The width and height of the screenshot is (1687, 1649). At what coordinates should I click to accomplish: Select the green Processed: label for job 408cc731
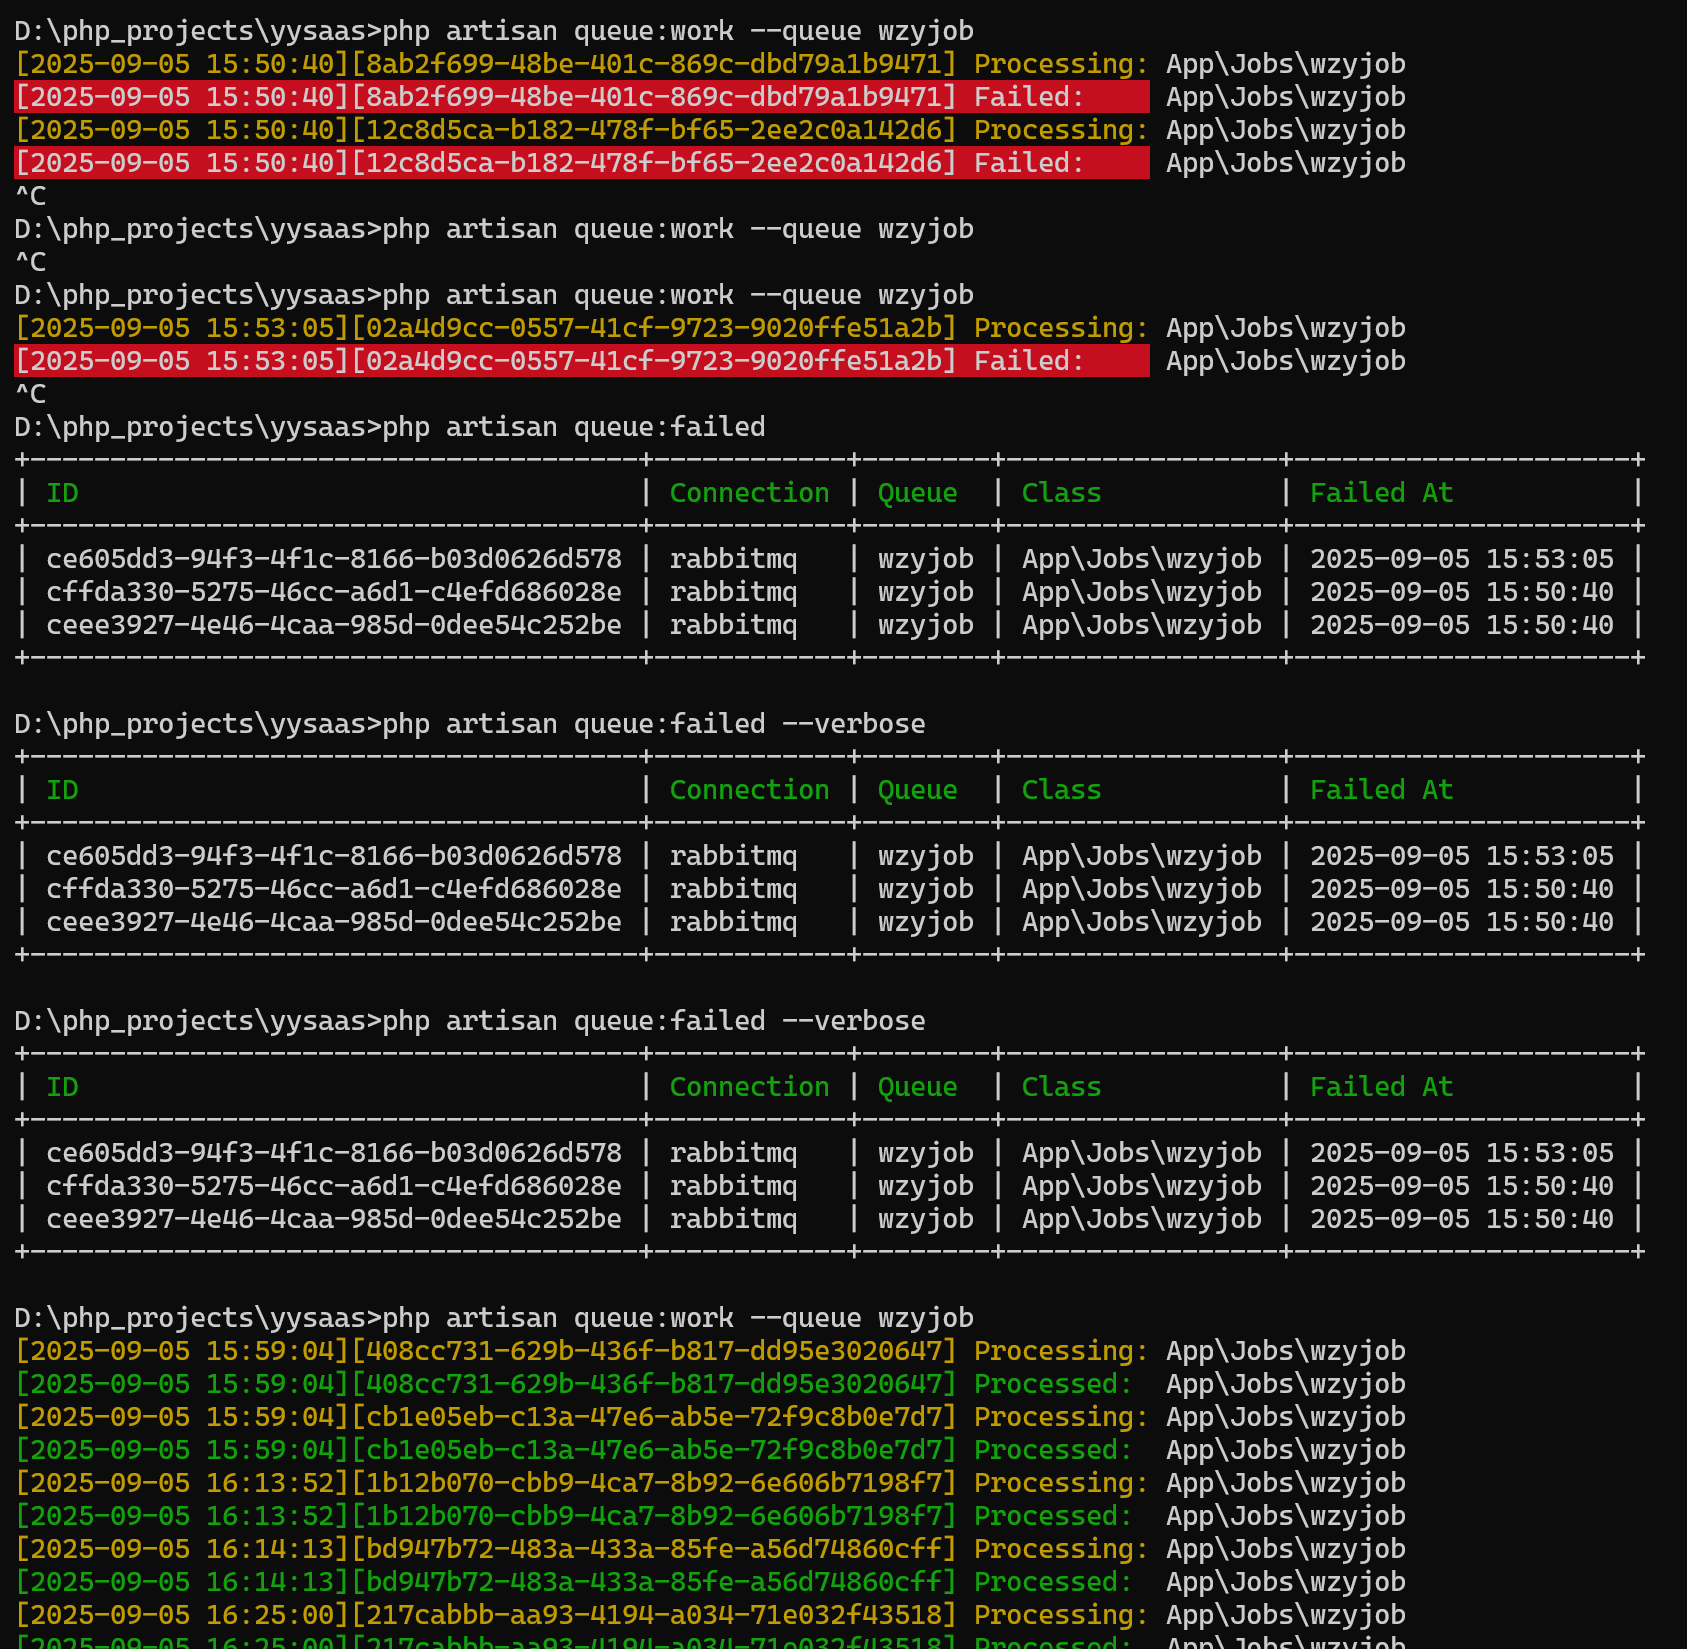coord(1050,1383)
